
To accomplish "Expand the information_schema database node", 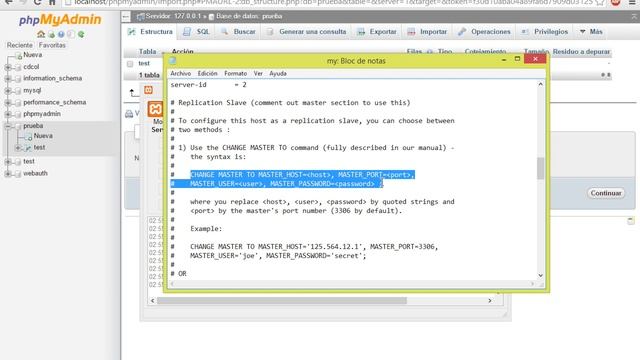I will tap(8, 79).
